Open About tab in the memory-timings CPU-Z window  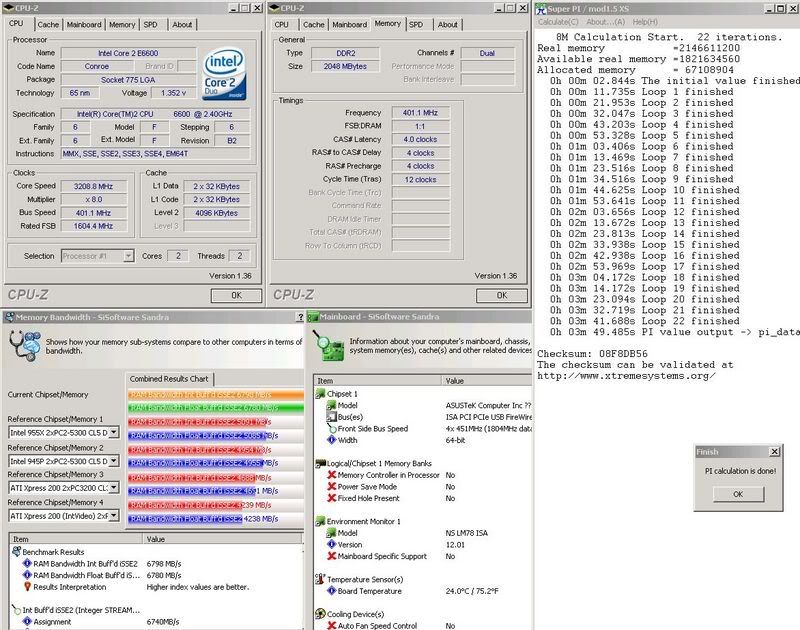pos(447,24)
